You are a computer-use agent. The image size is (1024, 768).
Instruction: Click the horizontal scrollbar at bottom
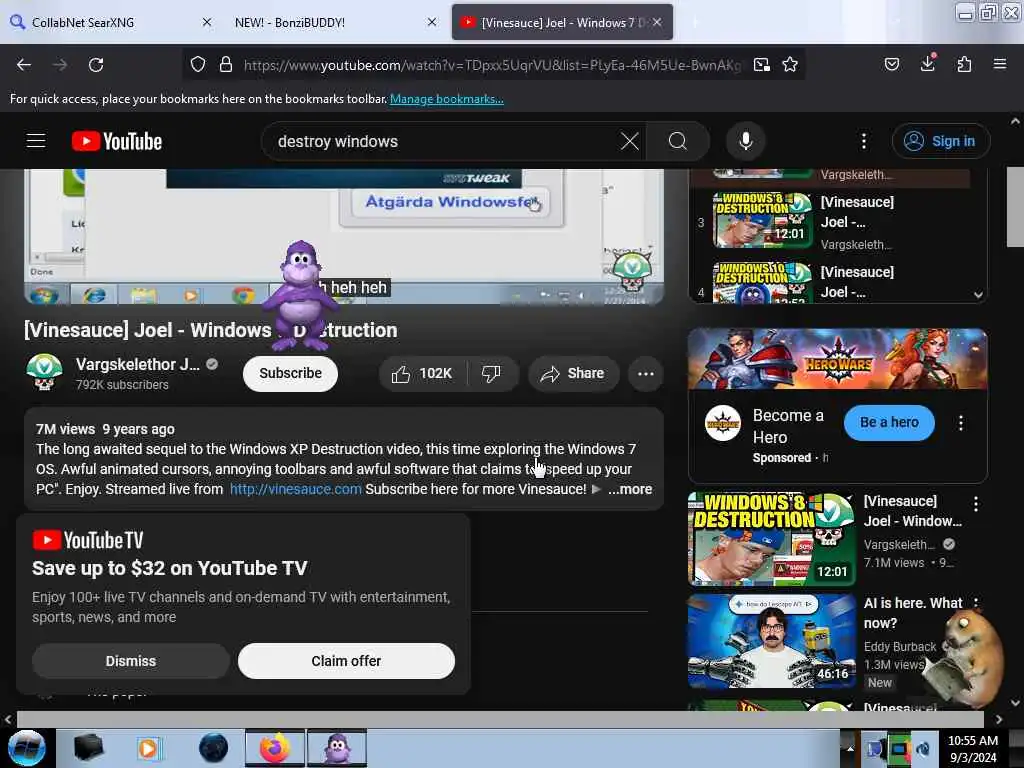[500, 719]
